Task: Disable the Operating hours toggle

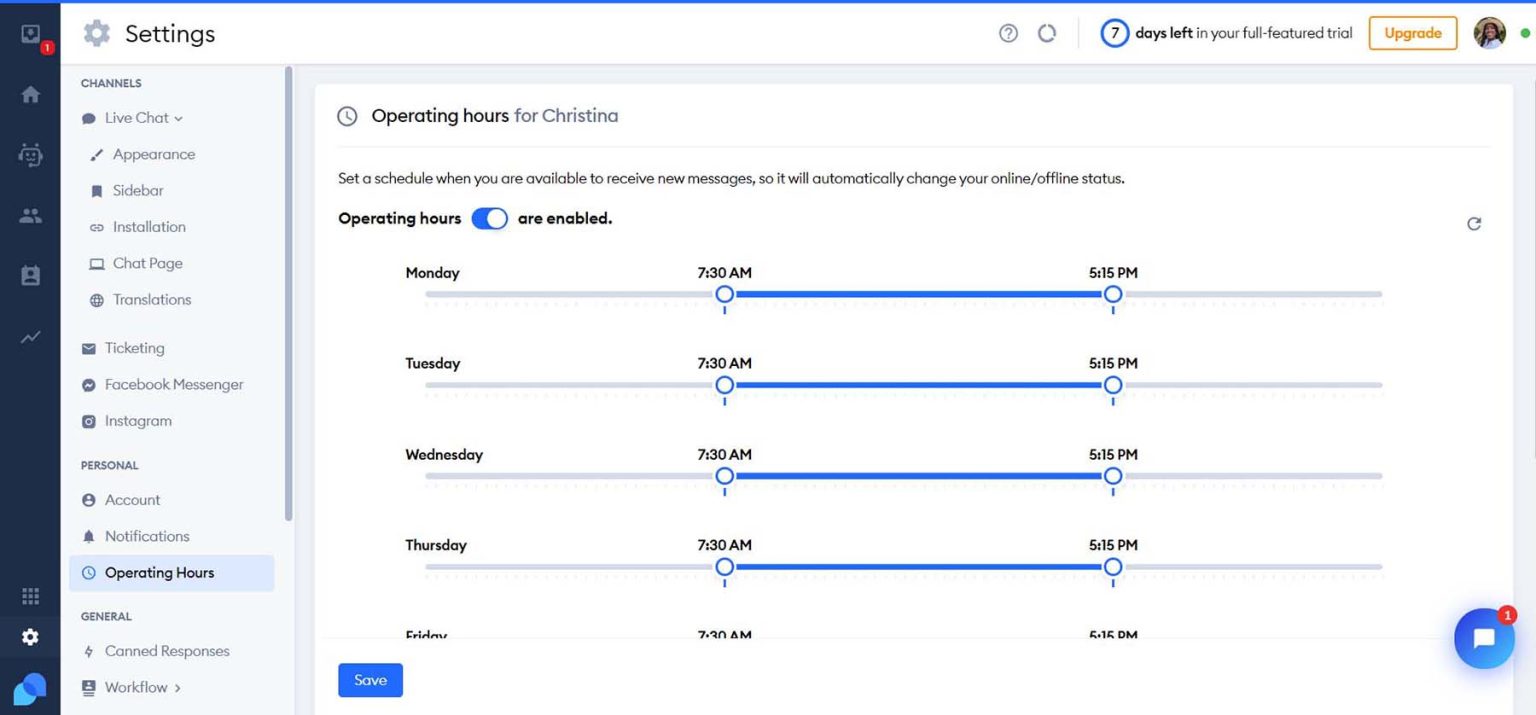Action: click(490, 218)
